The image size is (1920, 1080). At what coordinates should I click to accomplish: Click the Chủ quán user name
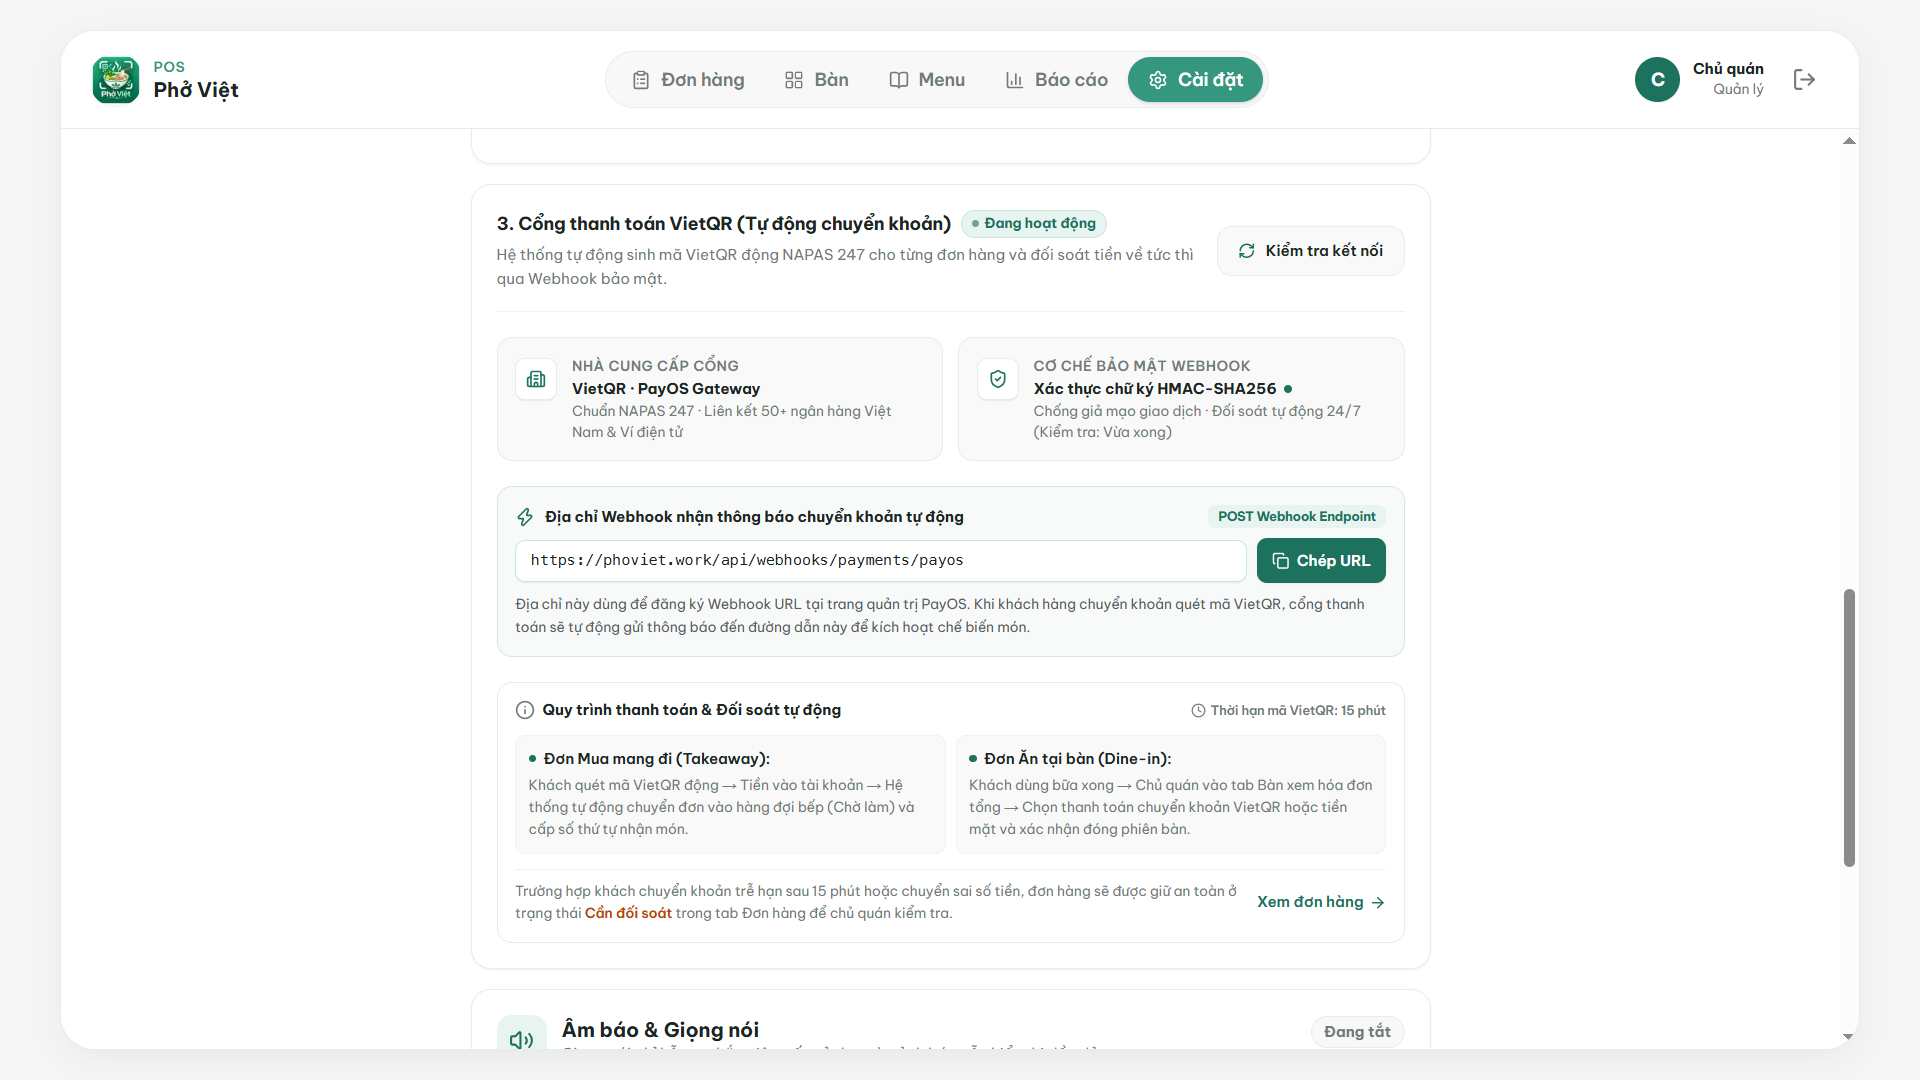(x=1728, y=69)
